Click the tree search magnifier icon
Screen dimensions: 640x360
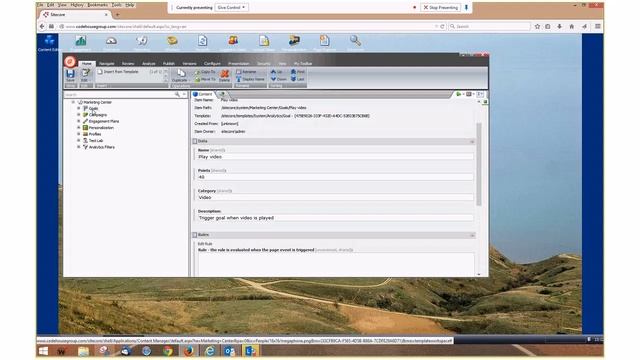(177, 94)
